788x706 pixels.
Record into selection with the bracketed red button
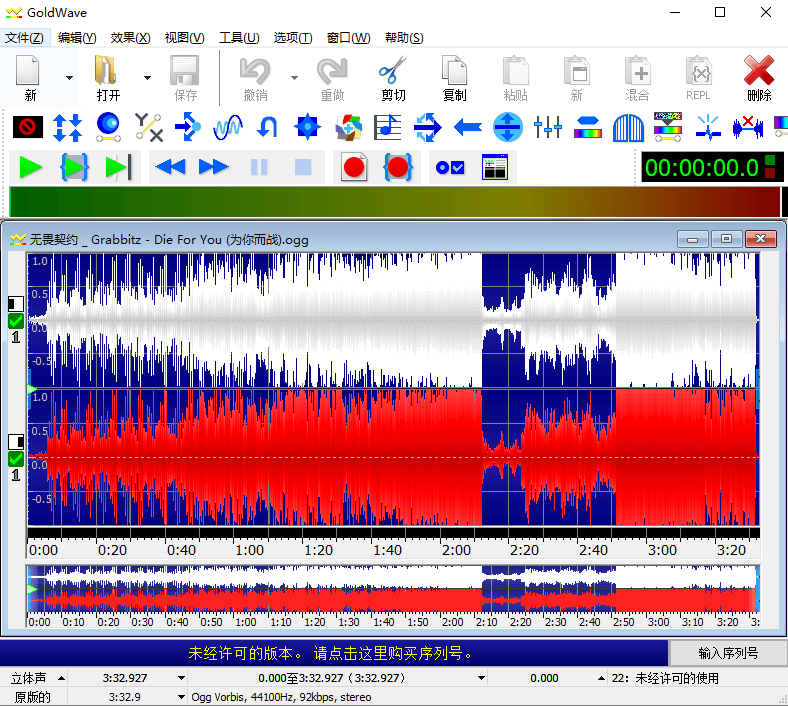[x=398, y=167]
